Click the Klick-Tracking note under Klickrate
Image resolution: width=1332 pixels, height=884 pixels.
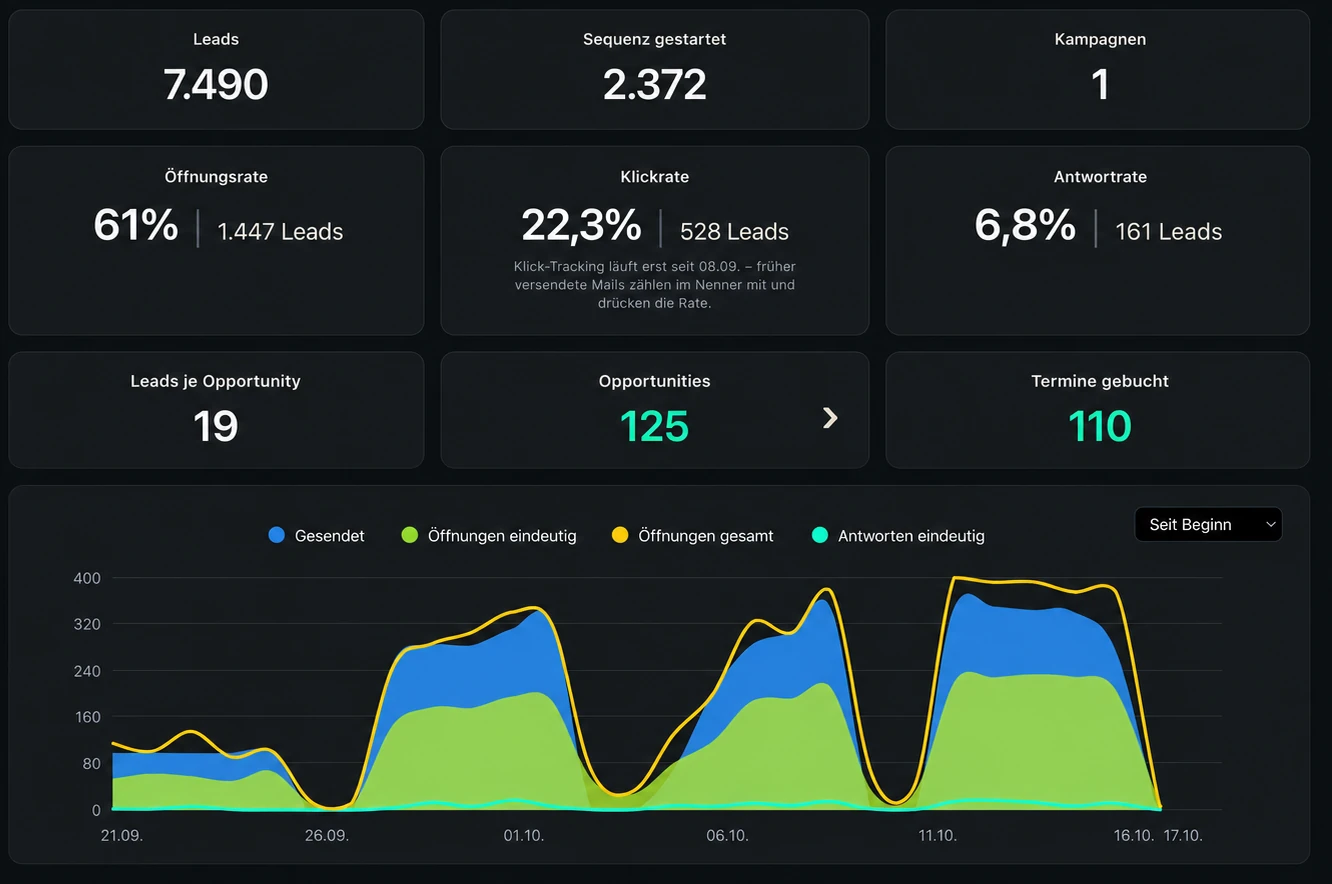click(655, 285)
